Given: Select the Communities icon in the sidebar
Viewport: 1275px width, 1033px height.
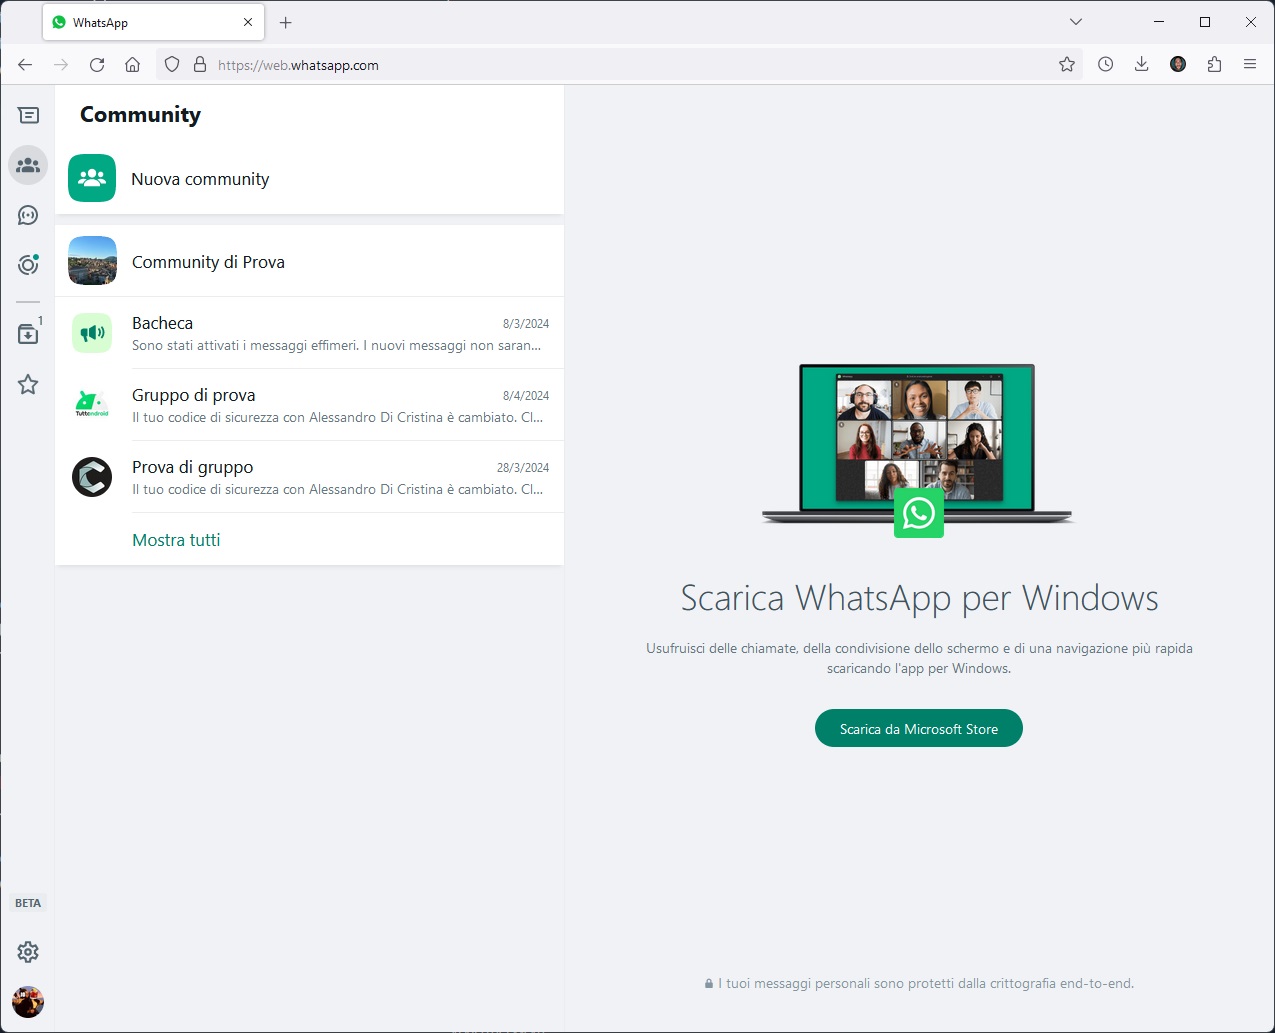Looking at the screenshot, I should point(28,165).
